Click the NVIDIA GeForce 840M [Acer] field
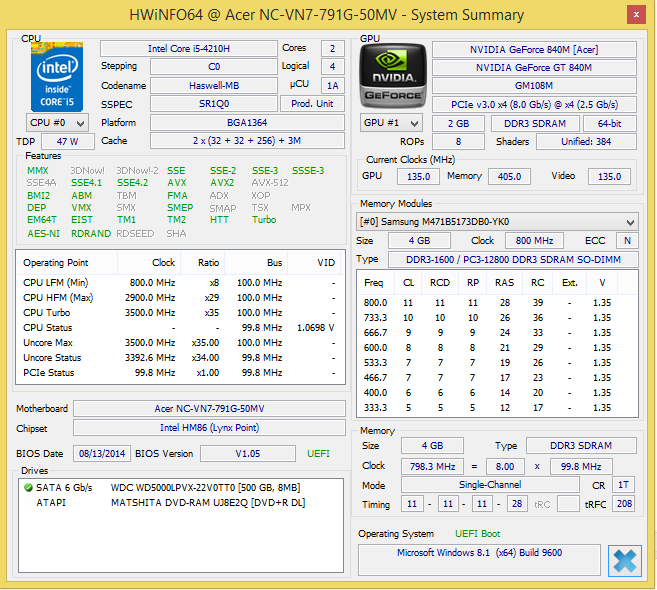 (x=534, y=49)
